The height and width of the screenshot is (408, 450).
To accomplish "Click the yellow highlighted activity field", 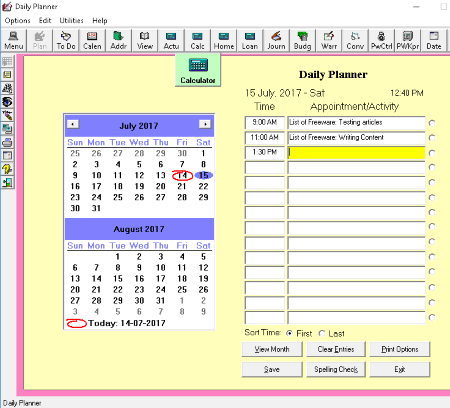I will [x=356, y=152].
